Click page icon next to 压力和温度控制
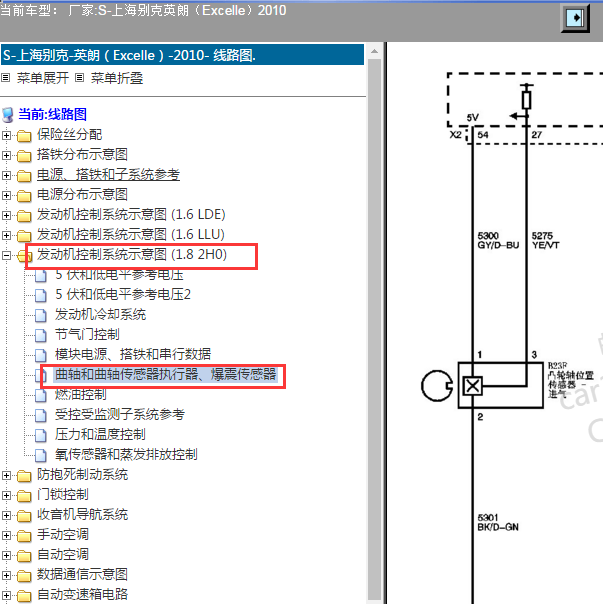603x604 pixels. click(x=41, y=436)
